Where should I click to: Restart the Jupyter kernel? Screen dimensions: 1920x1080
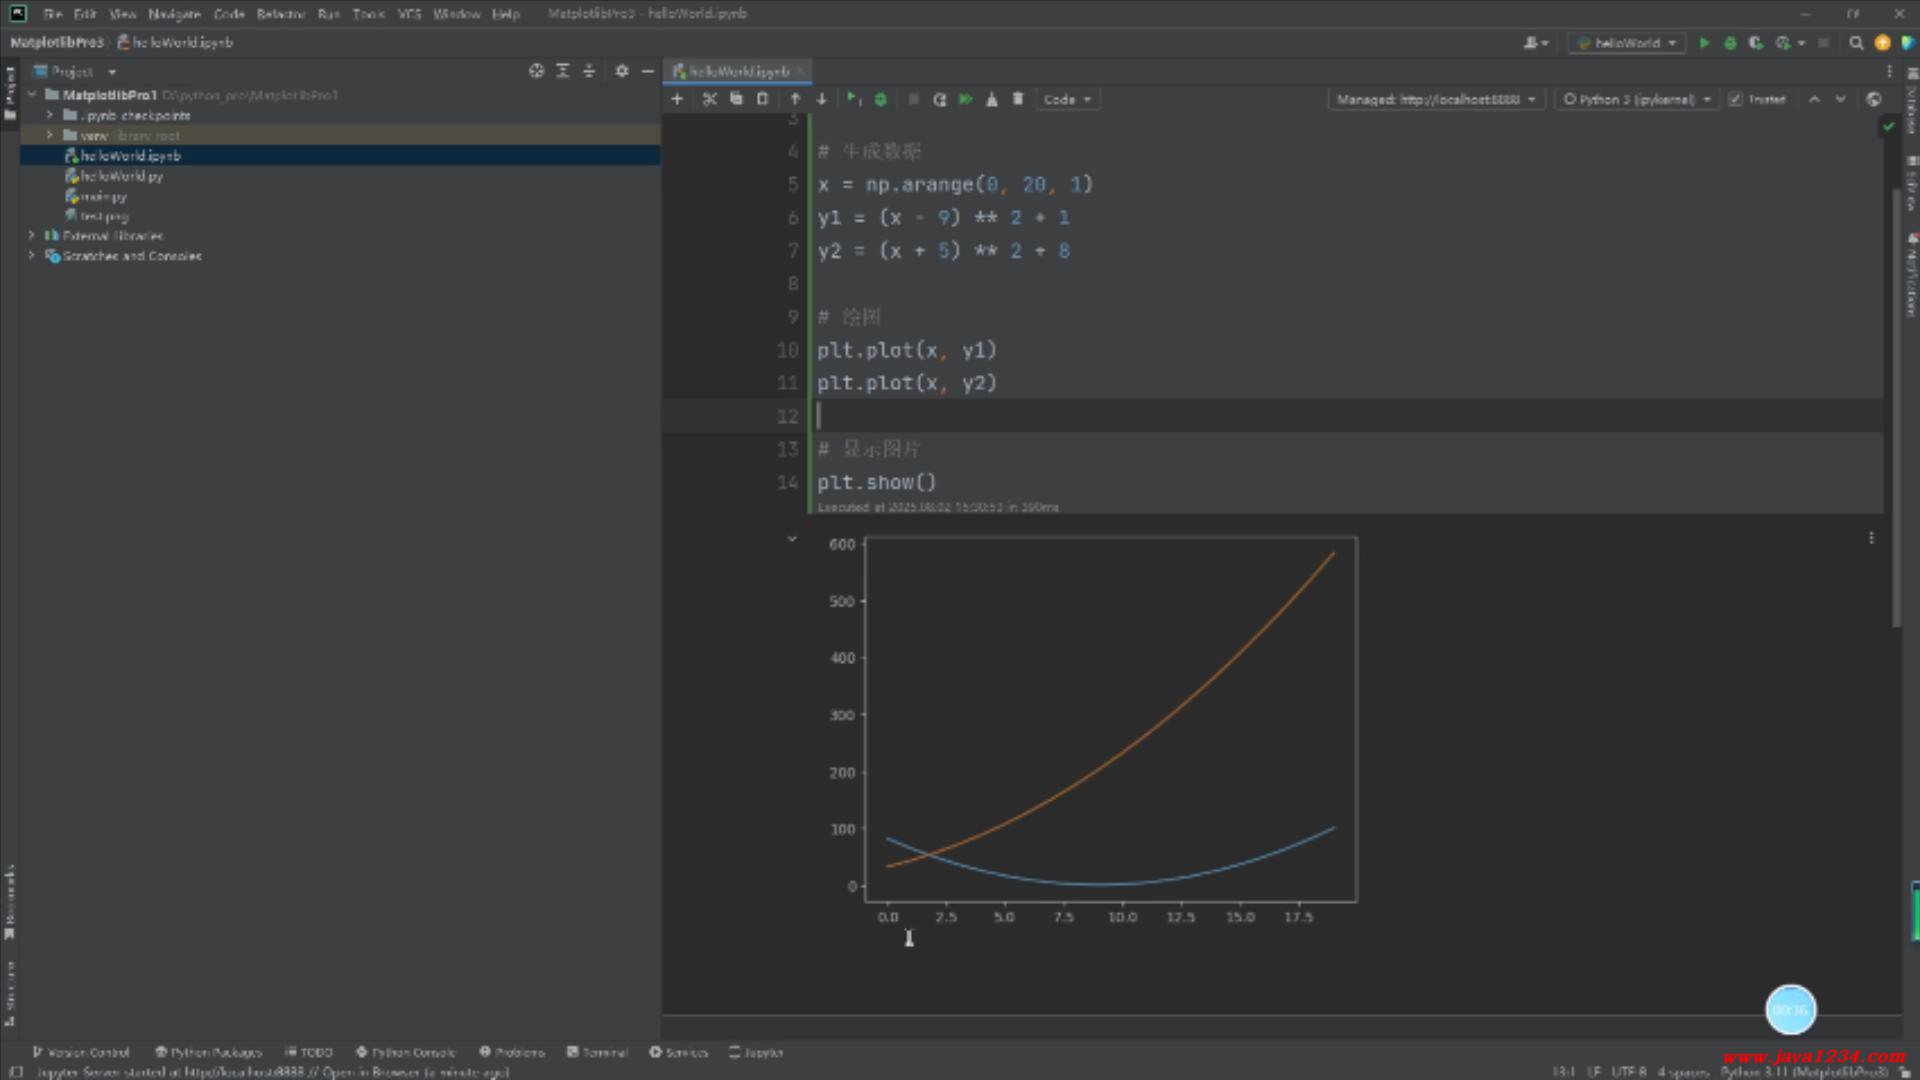click(x=939, y=99)
